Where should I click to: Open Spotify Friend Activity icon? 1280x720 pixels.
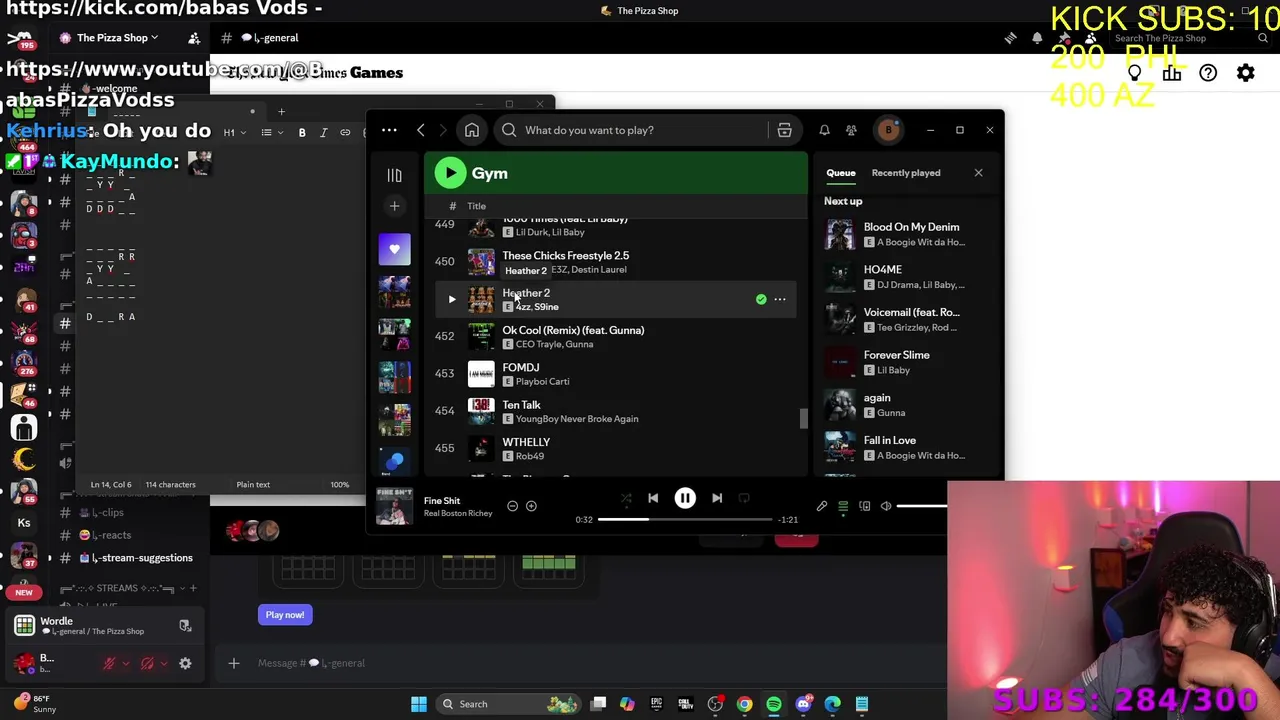[851, 130]
